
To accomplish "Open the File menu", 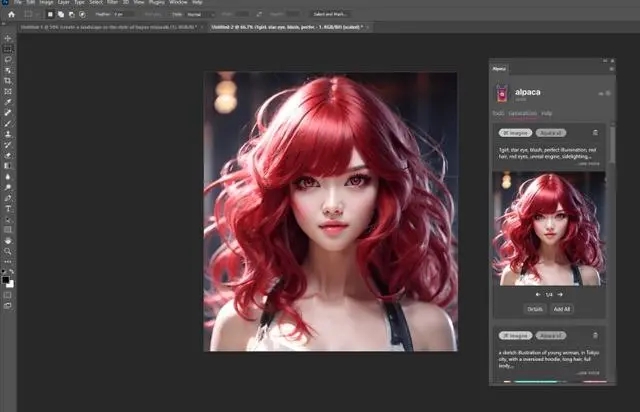I will pos(18,2).
